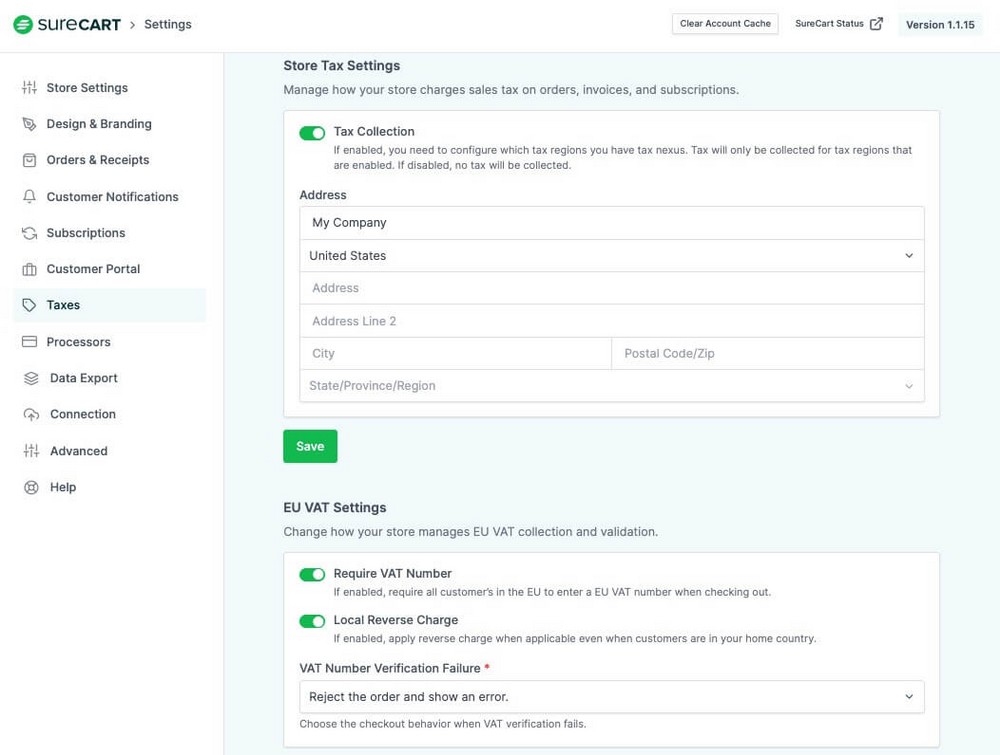
Task: Disable the Tax Collection toggle
Action: (312, 133)
